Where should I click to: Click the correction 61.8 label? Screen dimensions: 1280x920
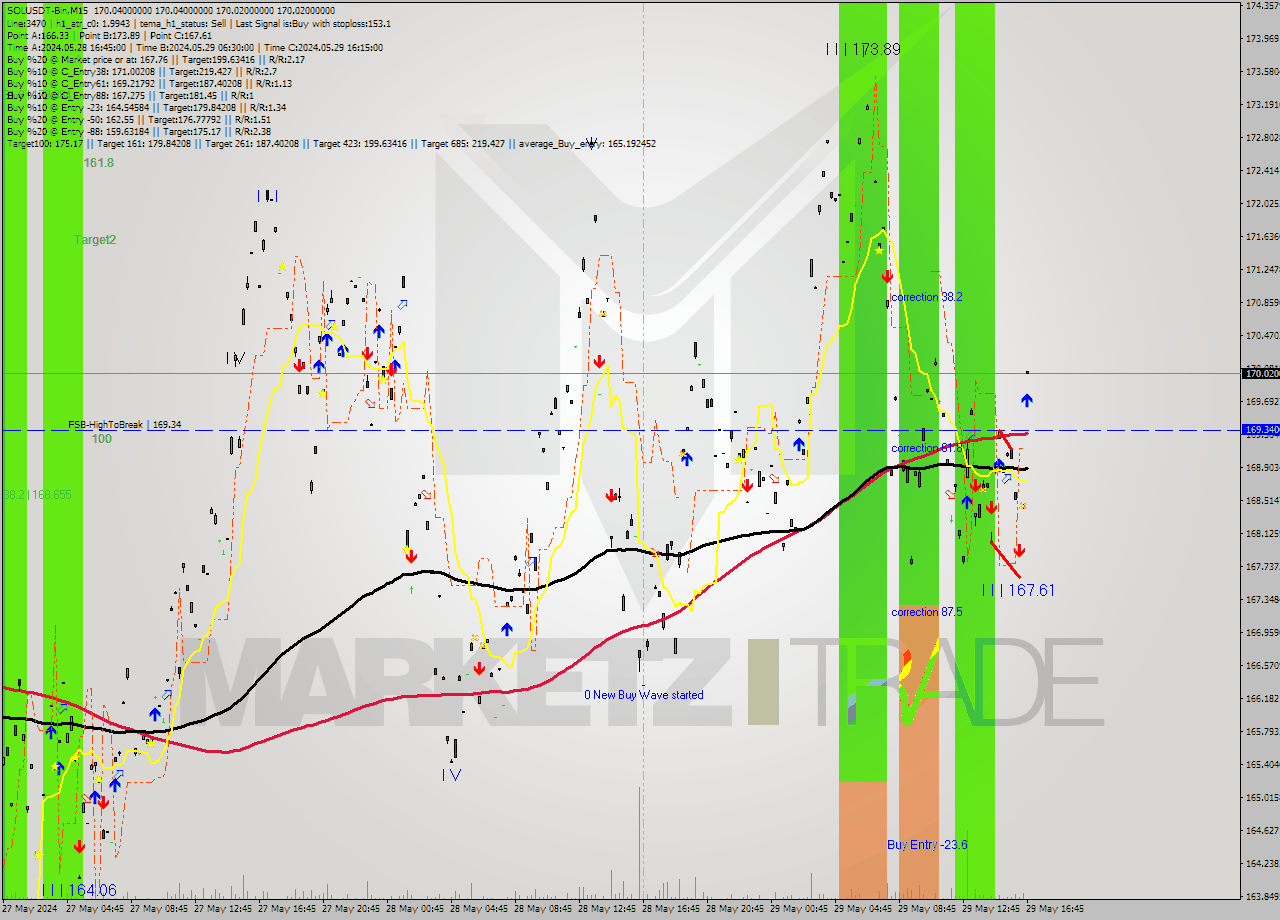924,448
